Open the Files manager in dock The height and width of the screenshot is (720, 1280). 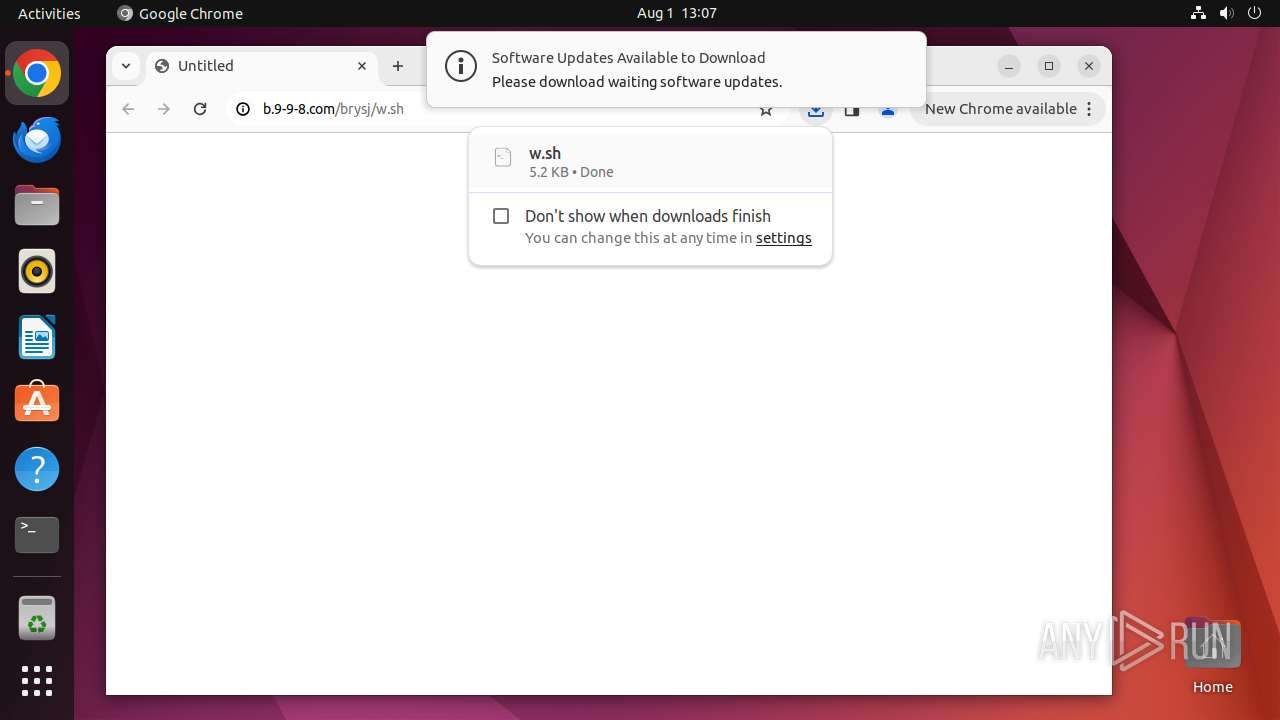point(37,206)
